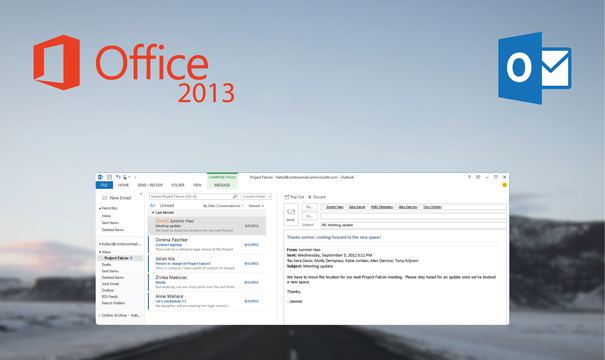Filter the list to Unread messages
Viewport: 605px width, 360px height.
pos(167,206)
